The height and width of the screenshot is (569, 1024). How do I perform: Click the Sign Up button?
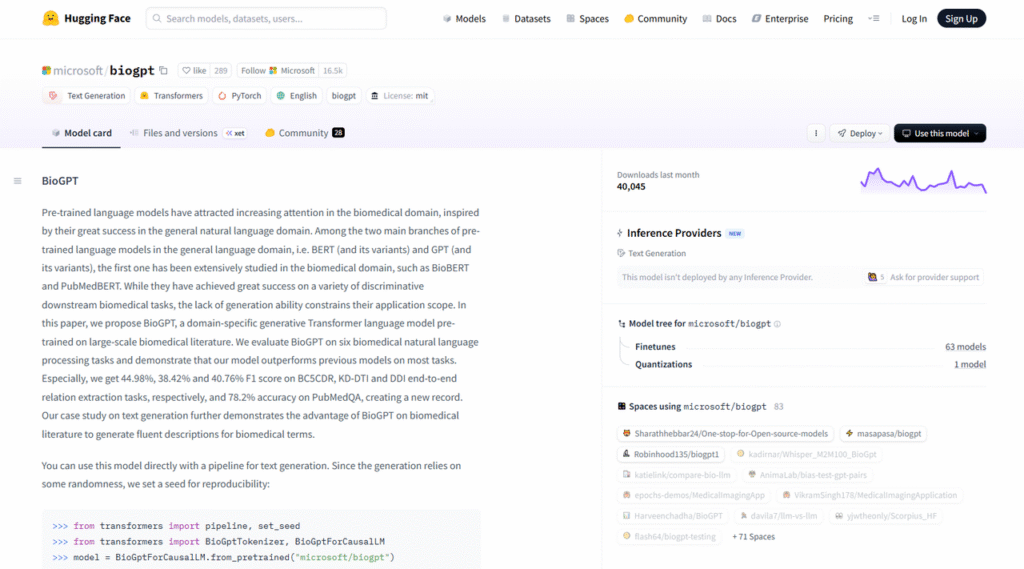(x=961, y=19)
